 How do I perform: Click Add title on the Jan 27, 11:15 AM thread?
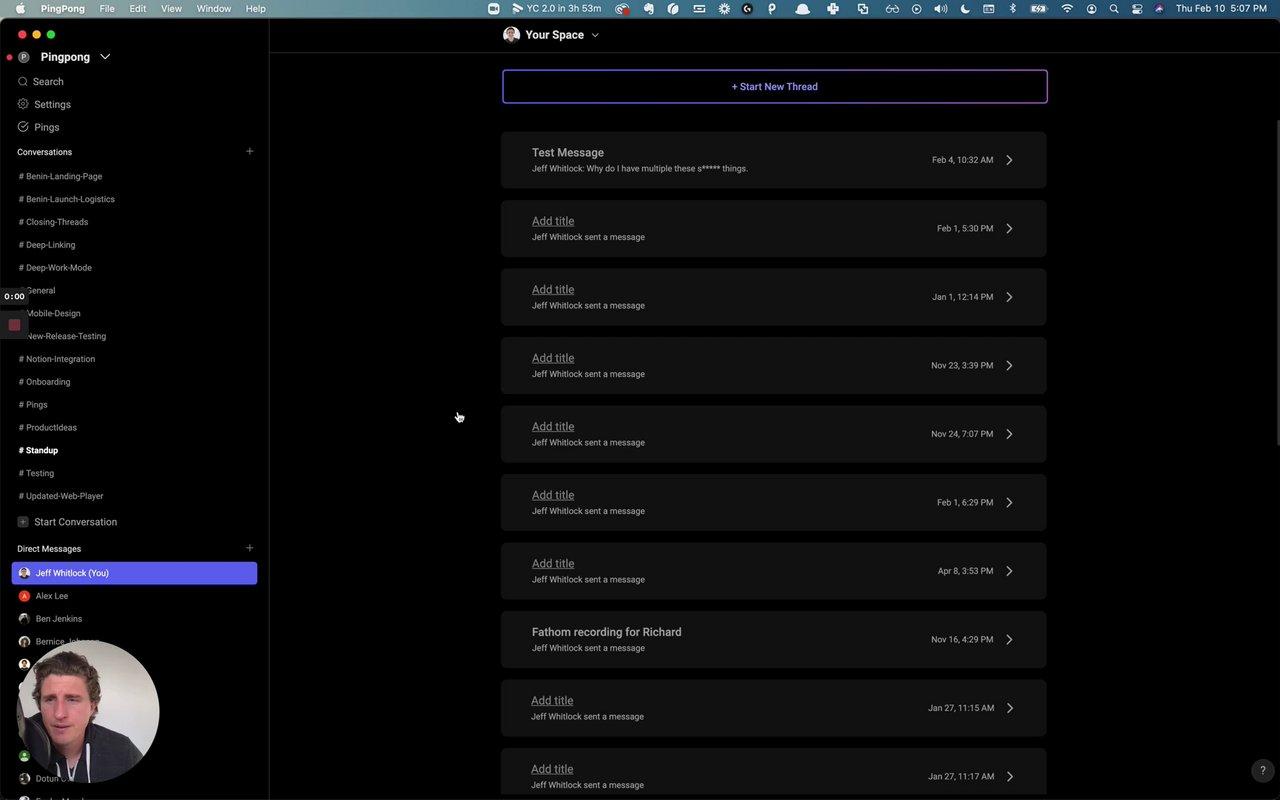click(x=552, y=700)
